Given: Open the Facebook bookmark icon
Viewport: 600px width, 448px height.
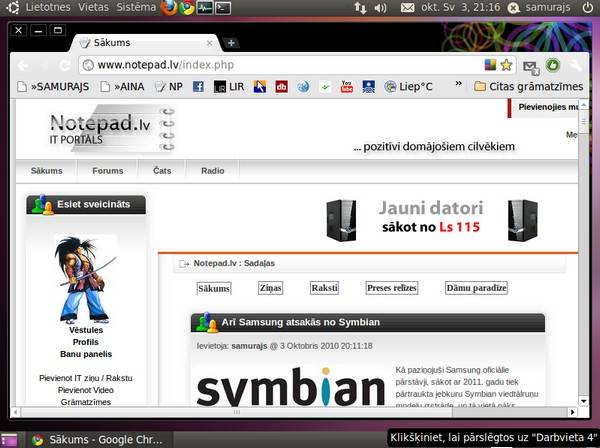Looking at the screenshot, I should pos(198,87).
